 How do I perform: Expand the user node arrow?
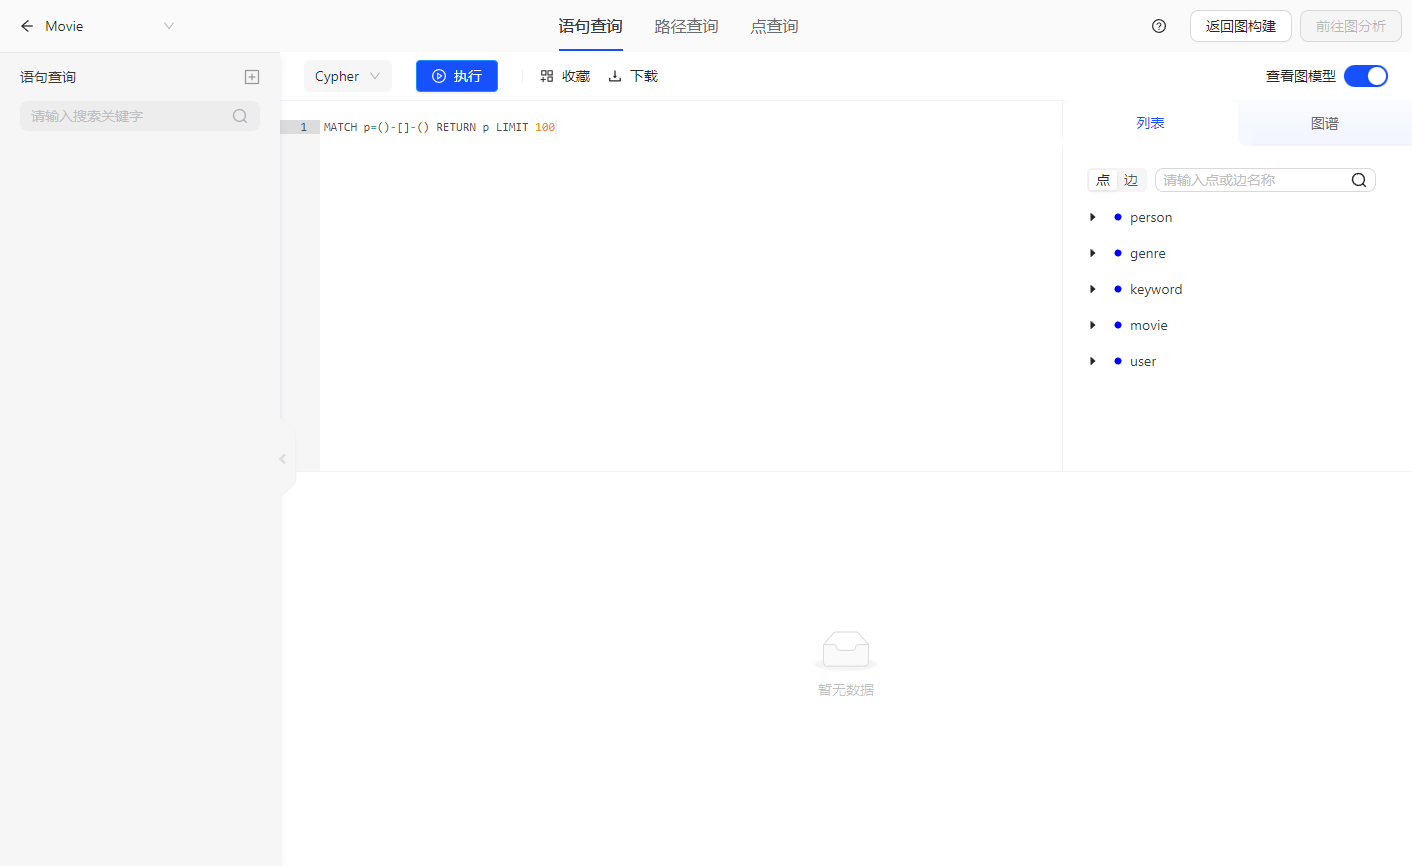click(x=1092, y=361)
